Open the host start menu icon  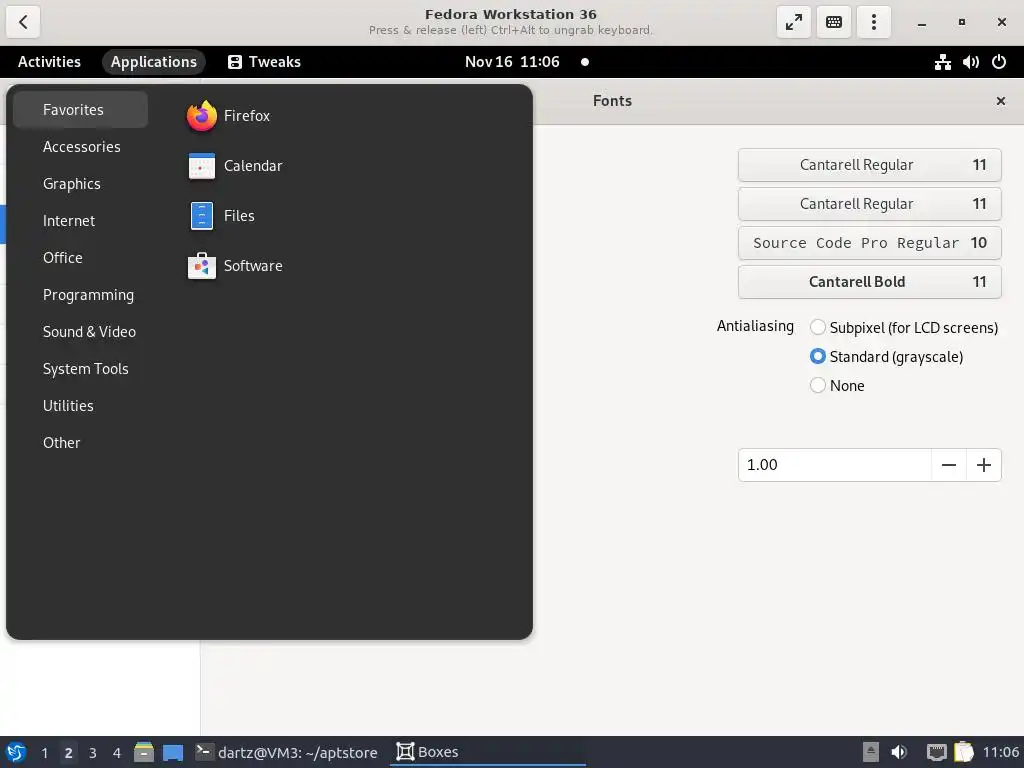(16, 752)
